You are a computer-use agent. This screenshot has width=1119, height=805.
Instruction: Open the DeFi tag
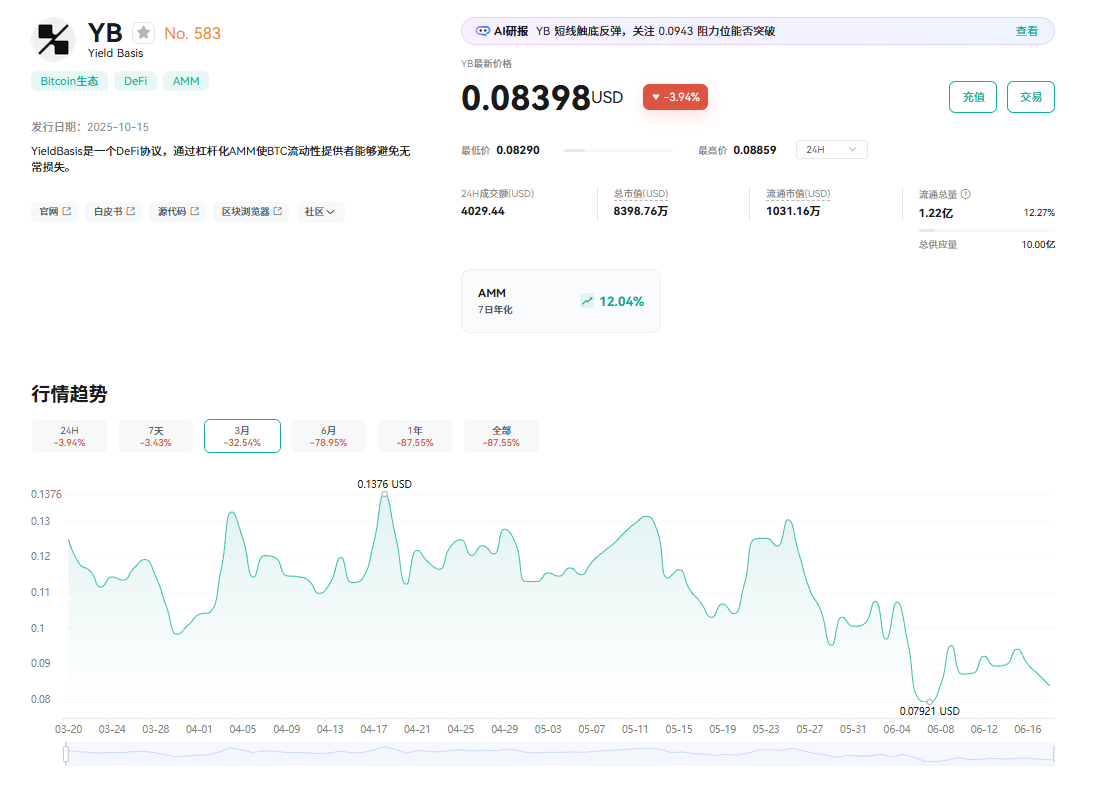pos(136,81)
